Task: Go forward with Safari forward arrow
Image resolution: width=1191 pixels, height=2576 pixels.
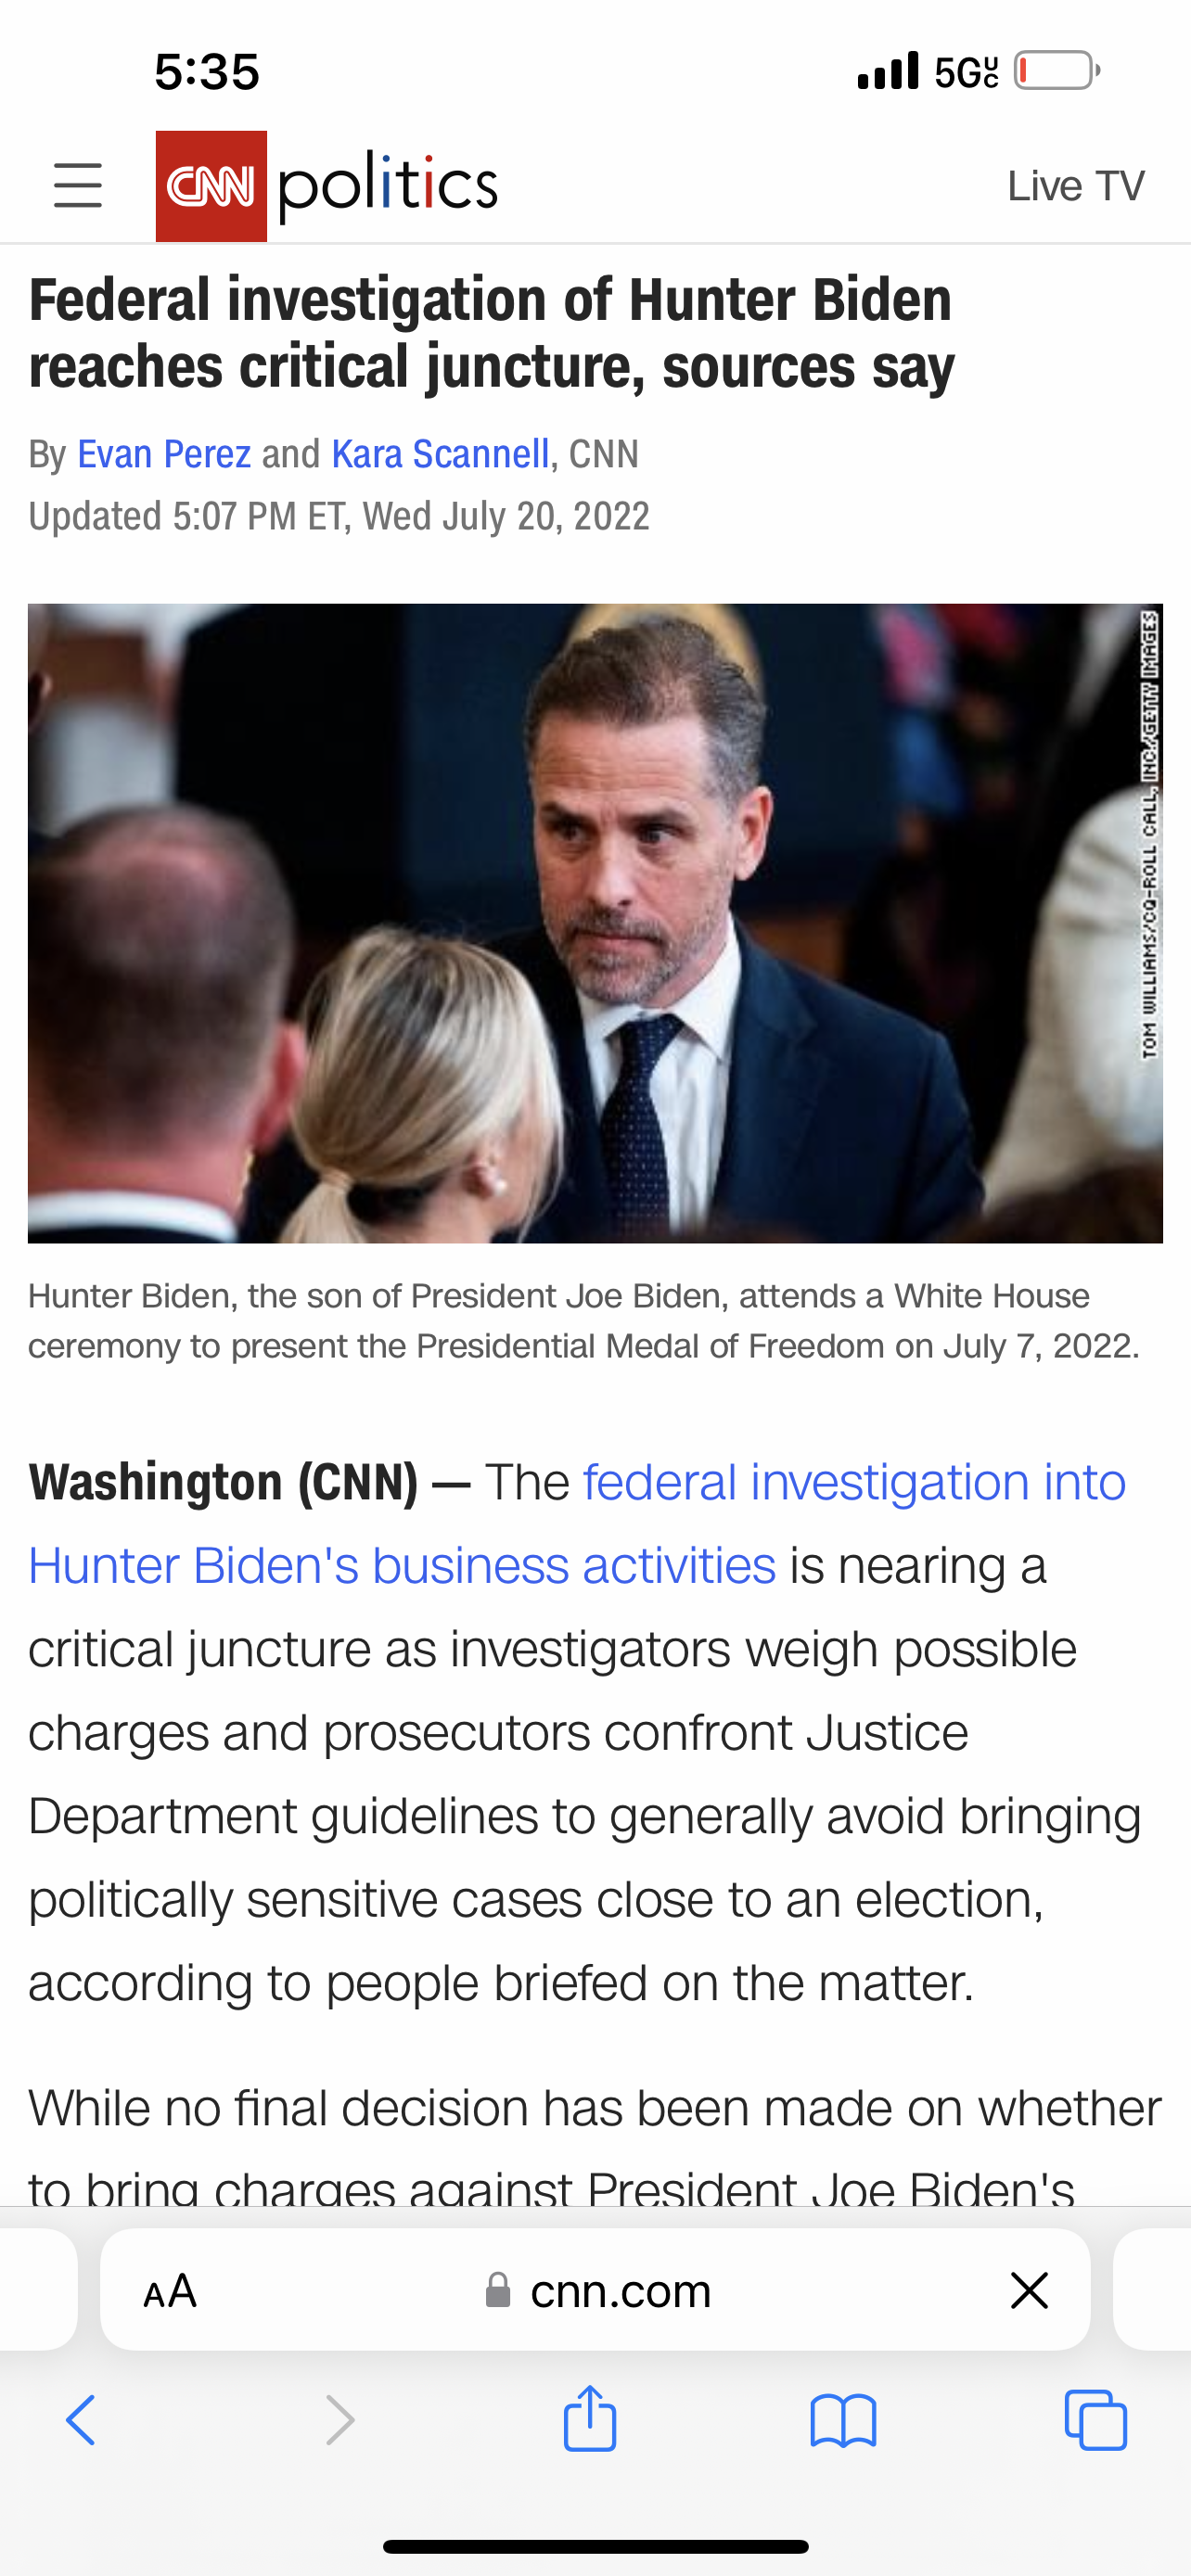Action: click(340, 2421)
